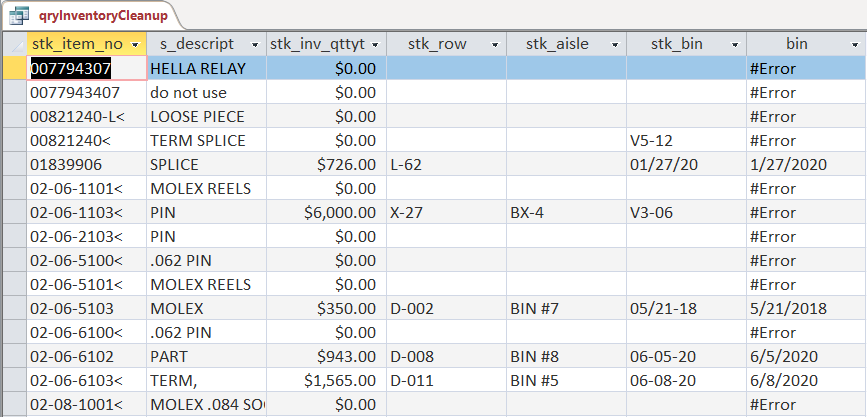Open the stk_row column dropdown arrow

[495, 45]
